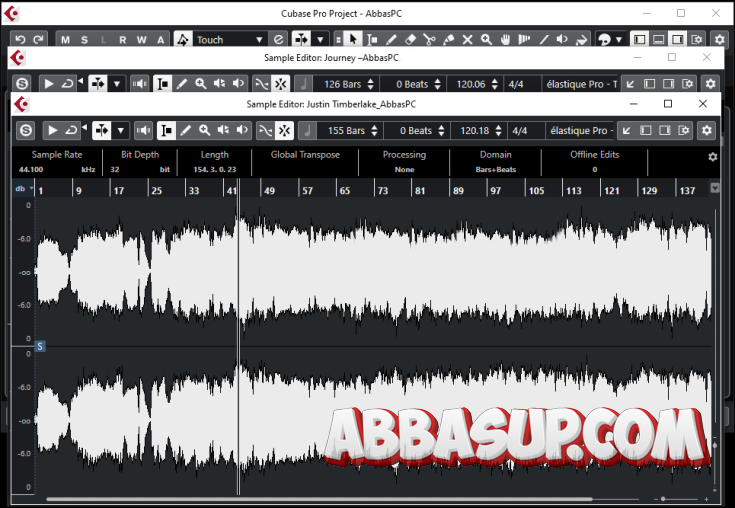The height and width of the screenshot is (508, 735).
Task: Select the Object Selection arrow tool
Action: pos(353,40)
